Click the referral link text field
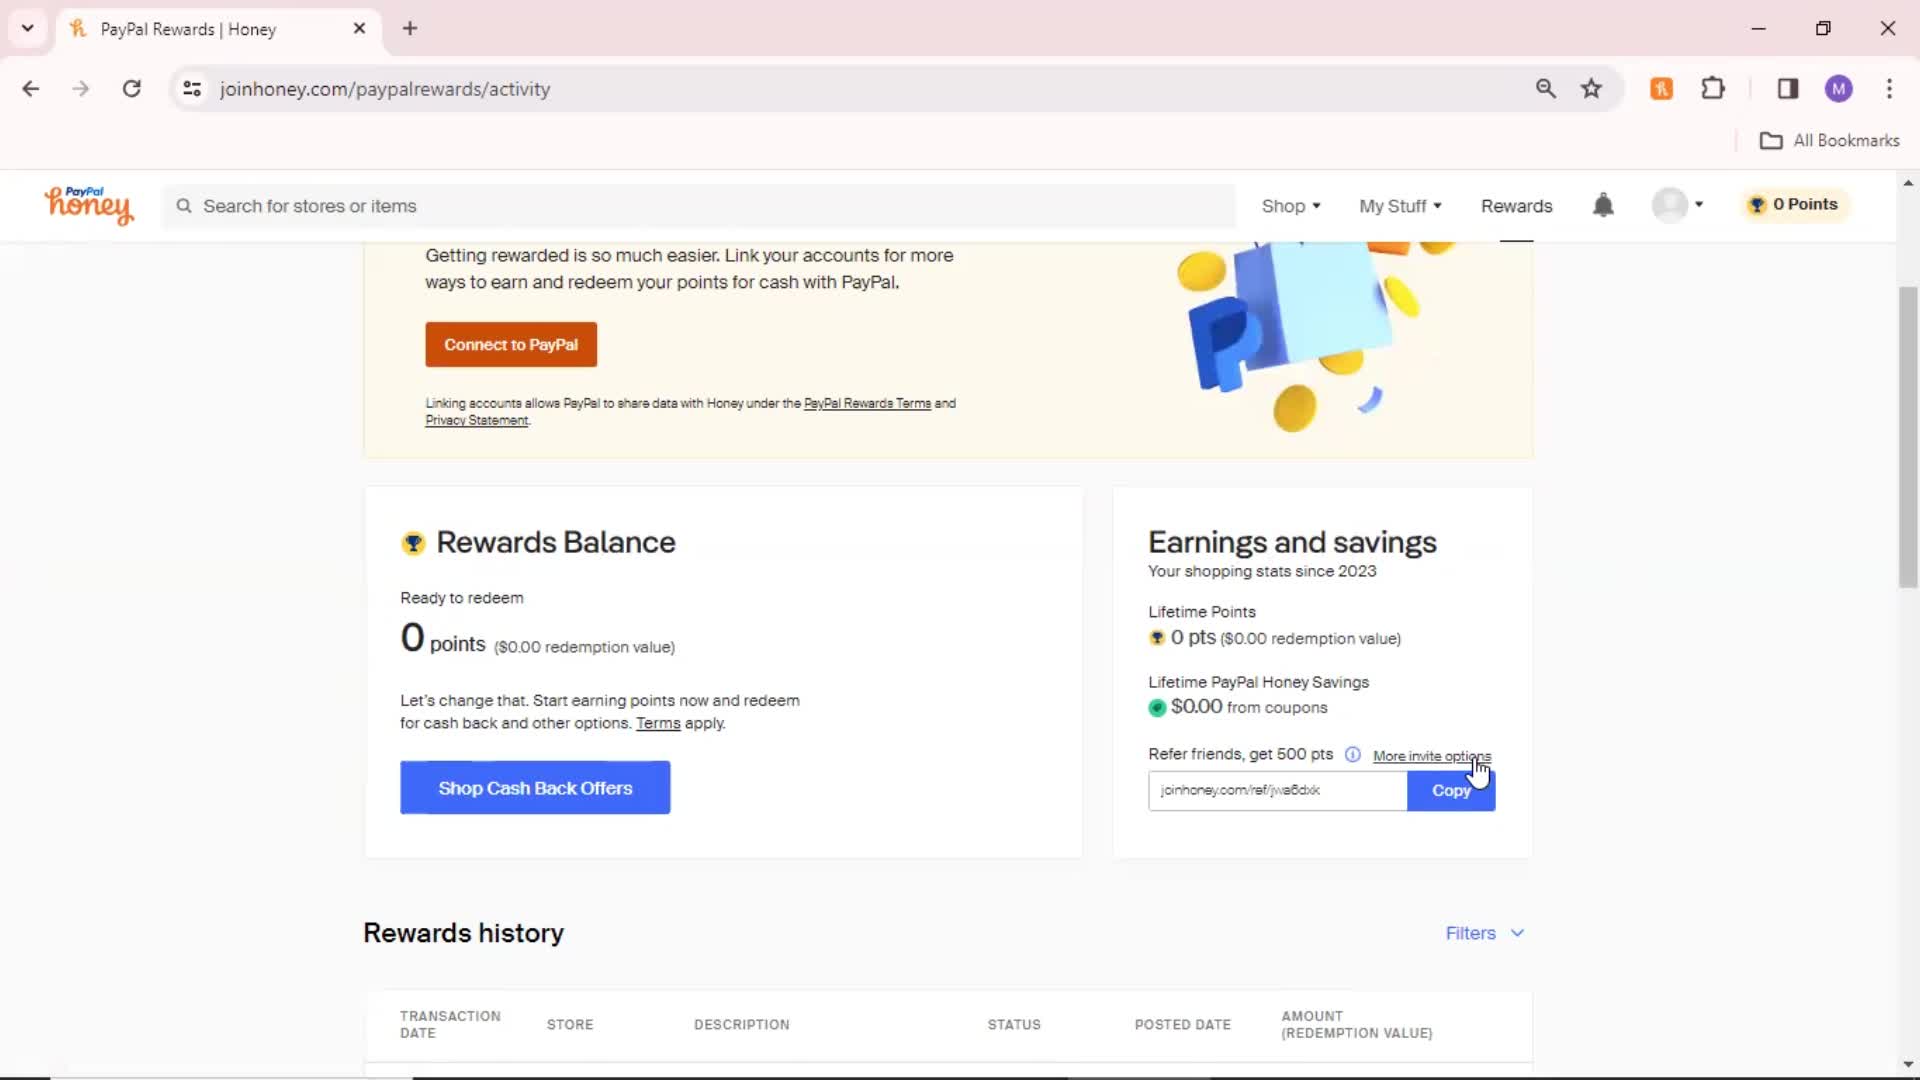This screenshot has height=1080, width=1920. (x=1277, y=790)
